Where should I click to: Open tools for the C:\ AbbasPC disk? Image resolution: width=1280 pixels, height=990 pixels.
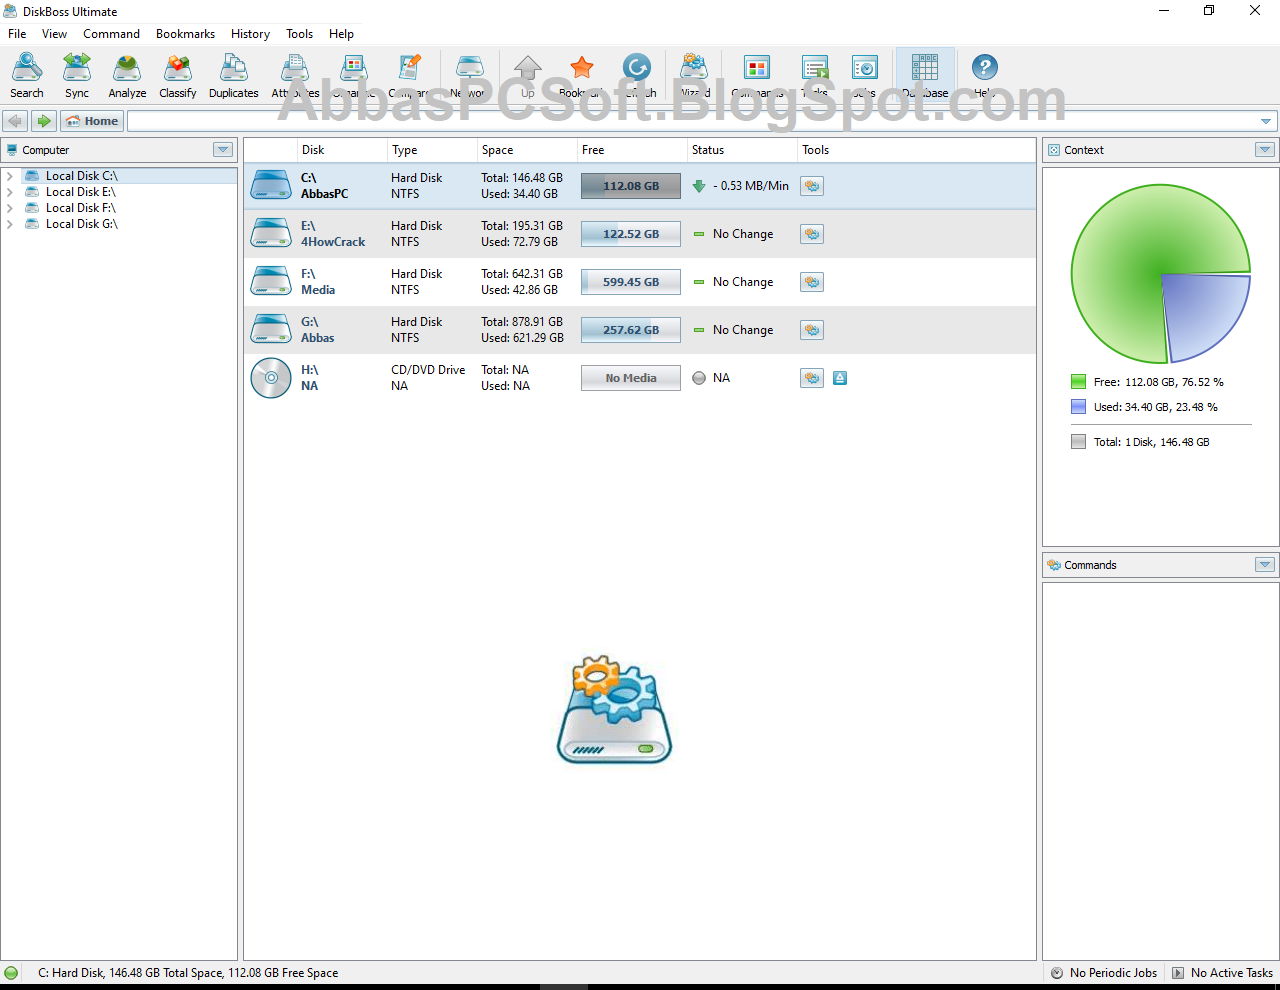(812, 186)
